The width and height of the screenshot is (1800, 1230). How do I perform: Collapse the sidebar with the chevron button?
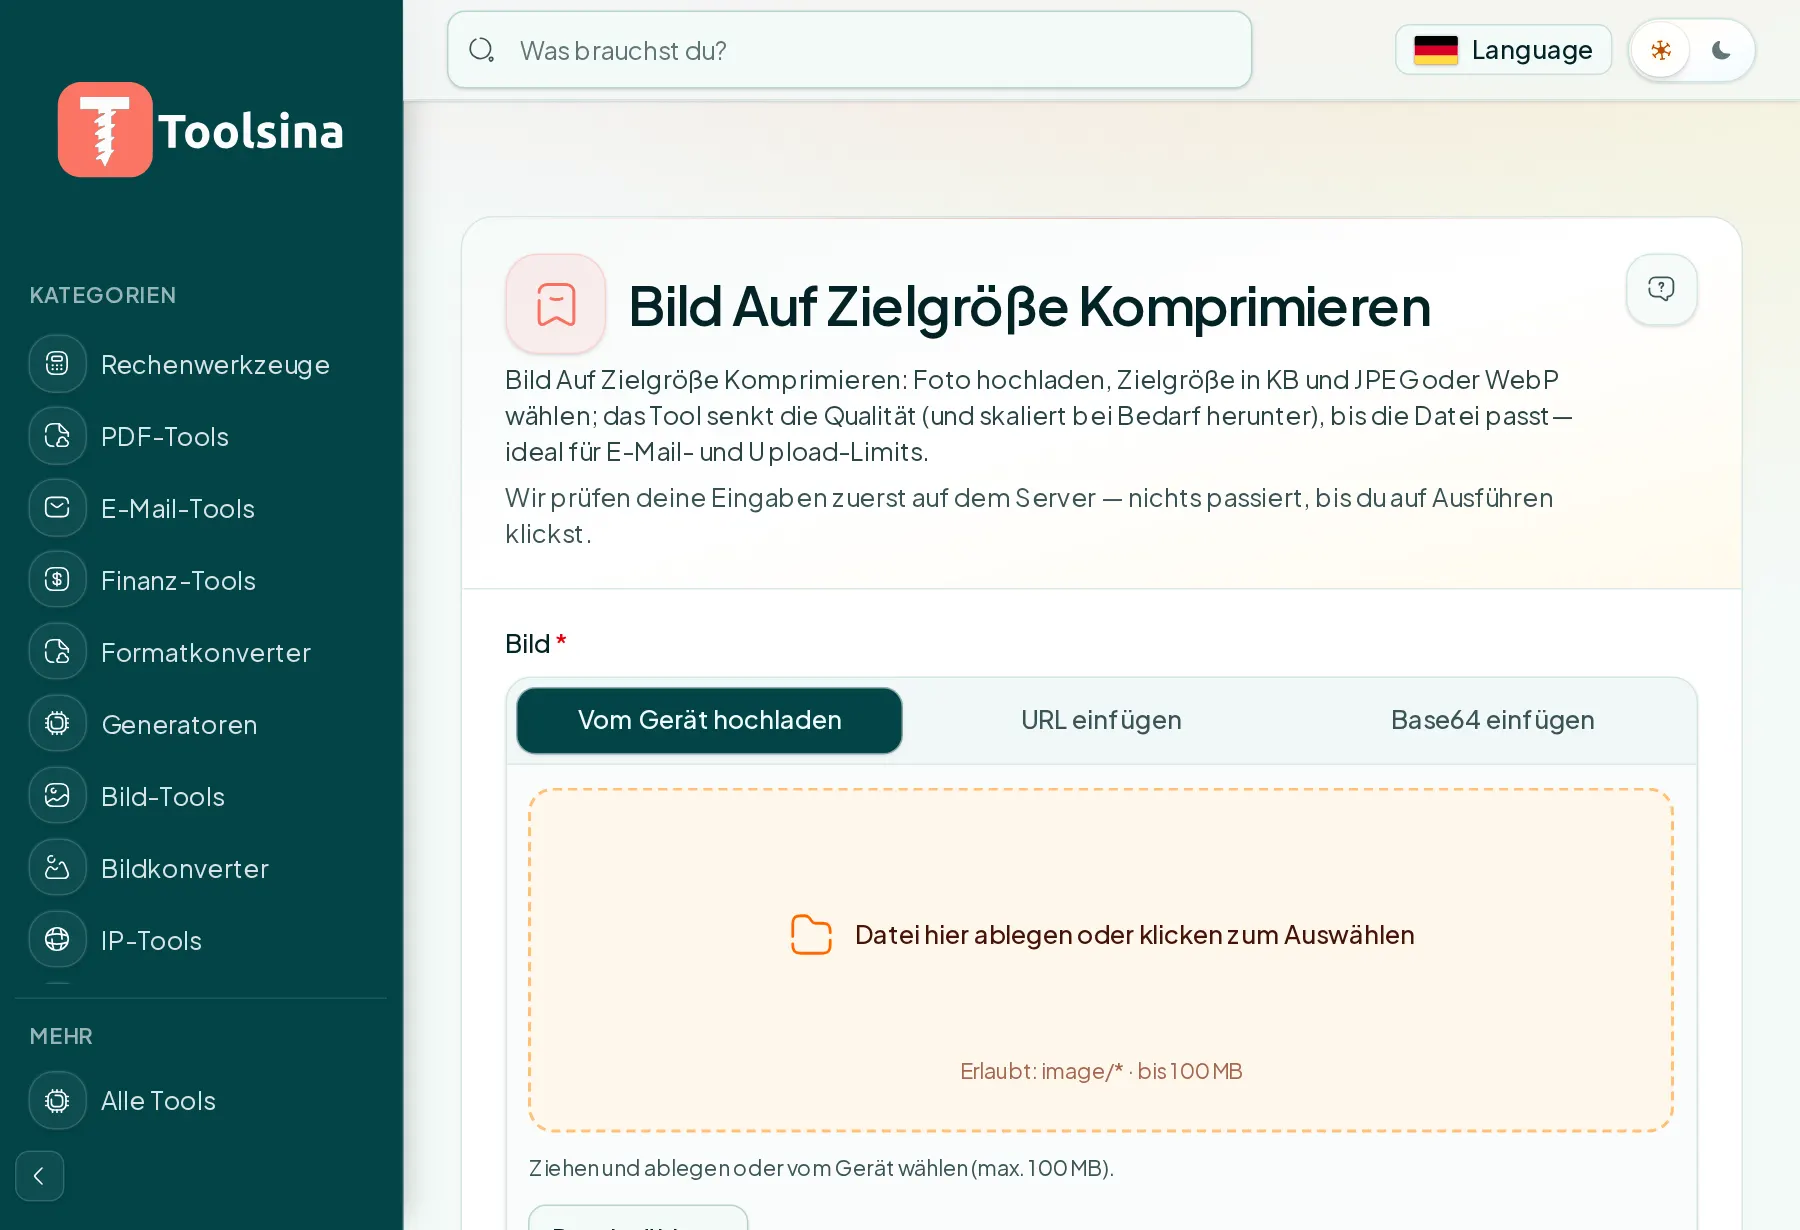tap(40, 1176)
